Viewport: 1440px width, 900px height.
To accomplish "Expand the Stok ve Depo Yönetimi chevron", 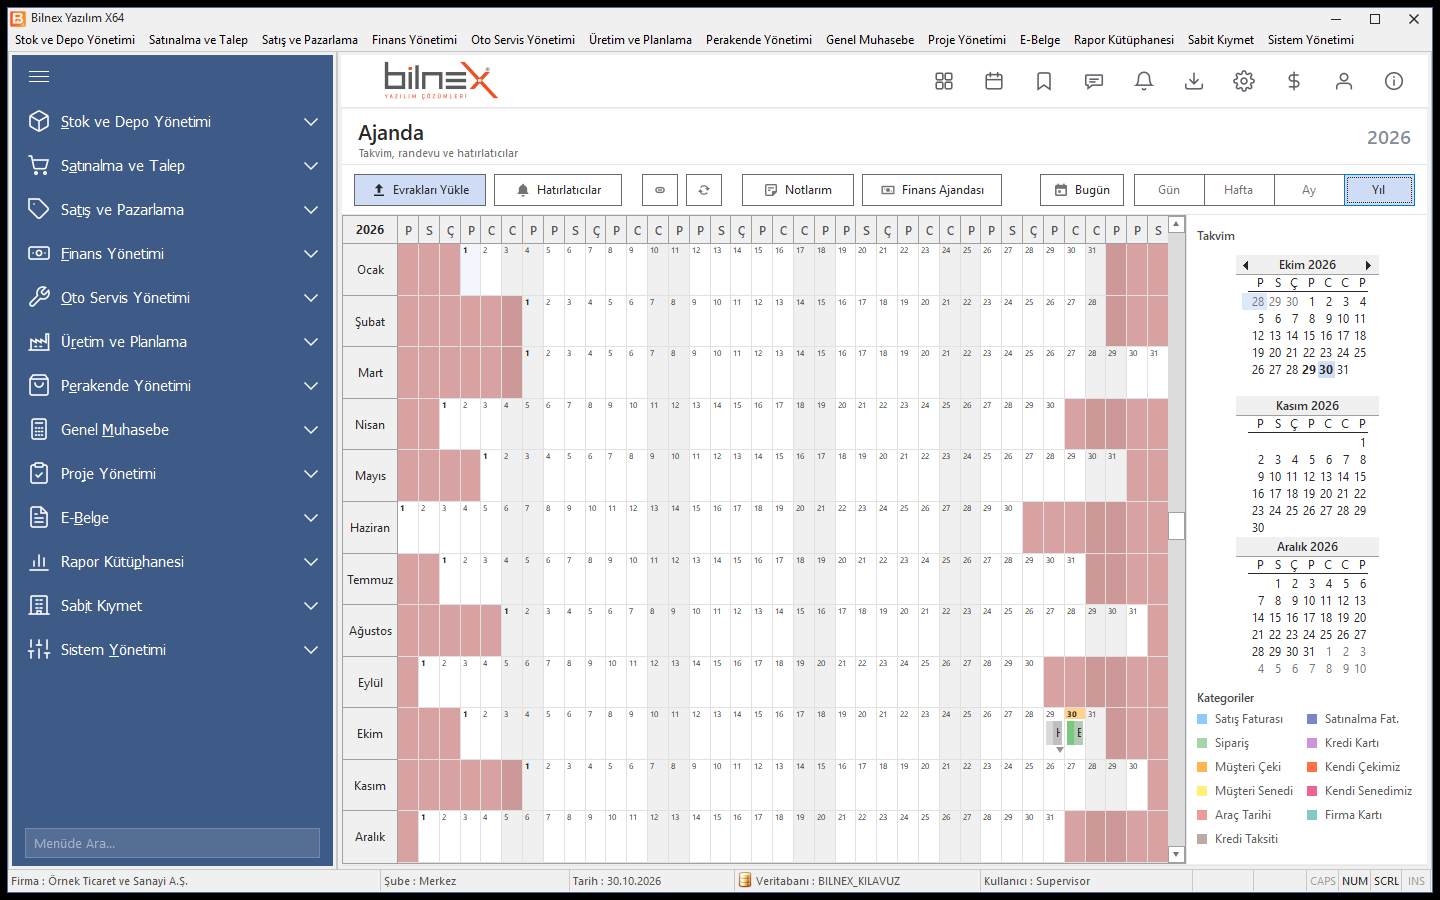I will (311, 122).
